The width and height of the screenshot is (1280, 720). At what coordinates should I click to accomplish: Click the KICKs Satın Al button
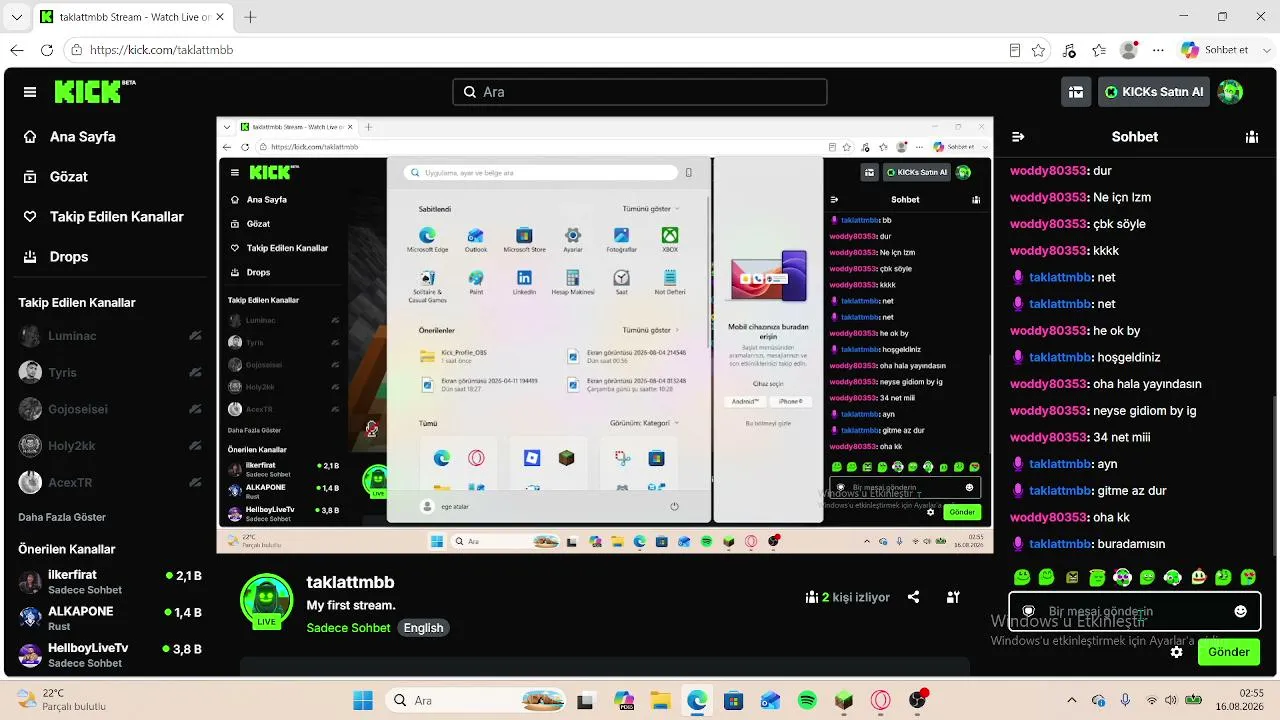coord(1154,92)
